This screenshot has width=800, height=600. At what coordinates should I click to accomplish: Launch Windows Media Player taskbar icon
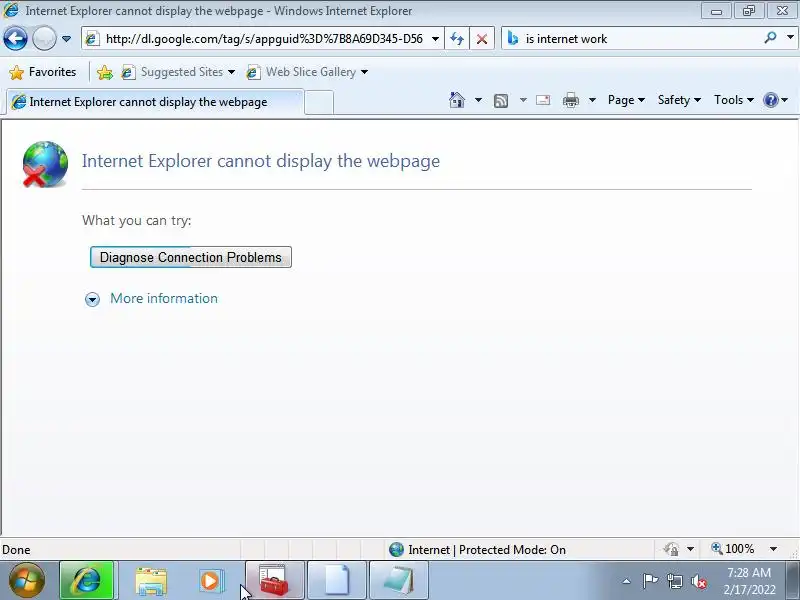click(210, 581)
